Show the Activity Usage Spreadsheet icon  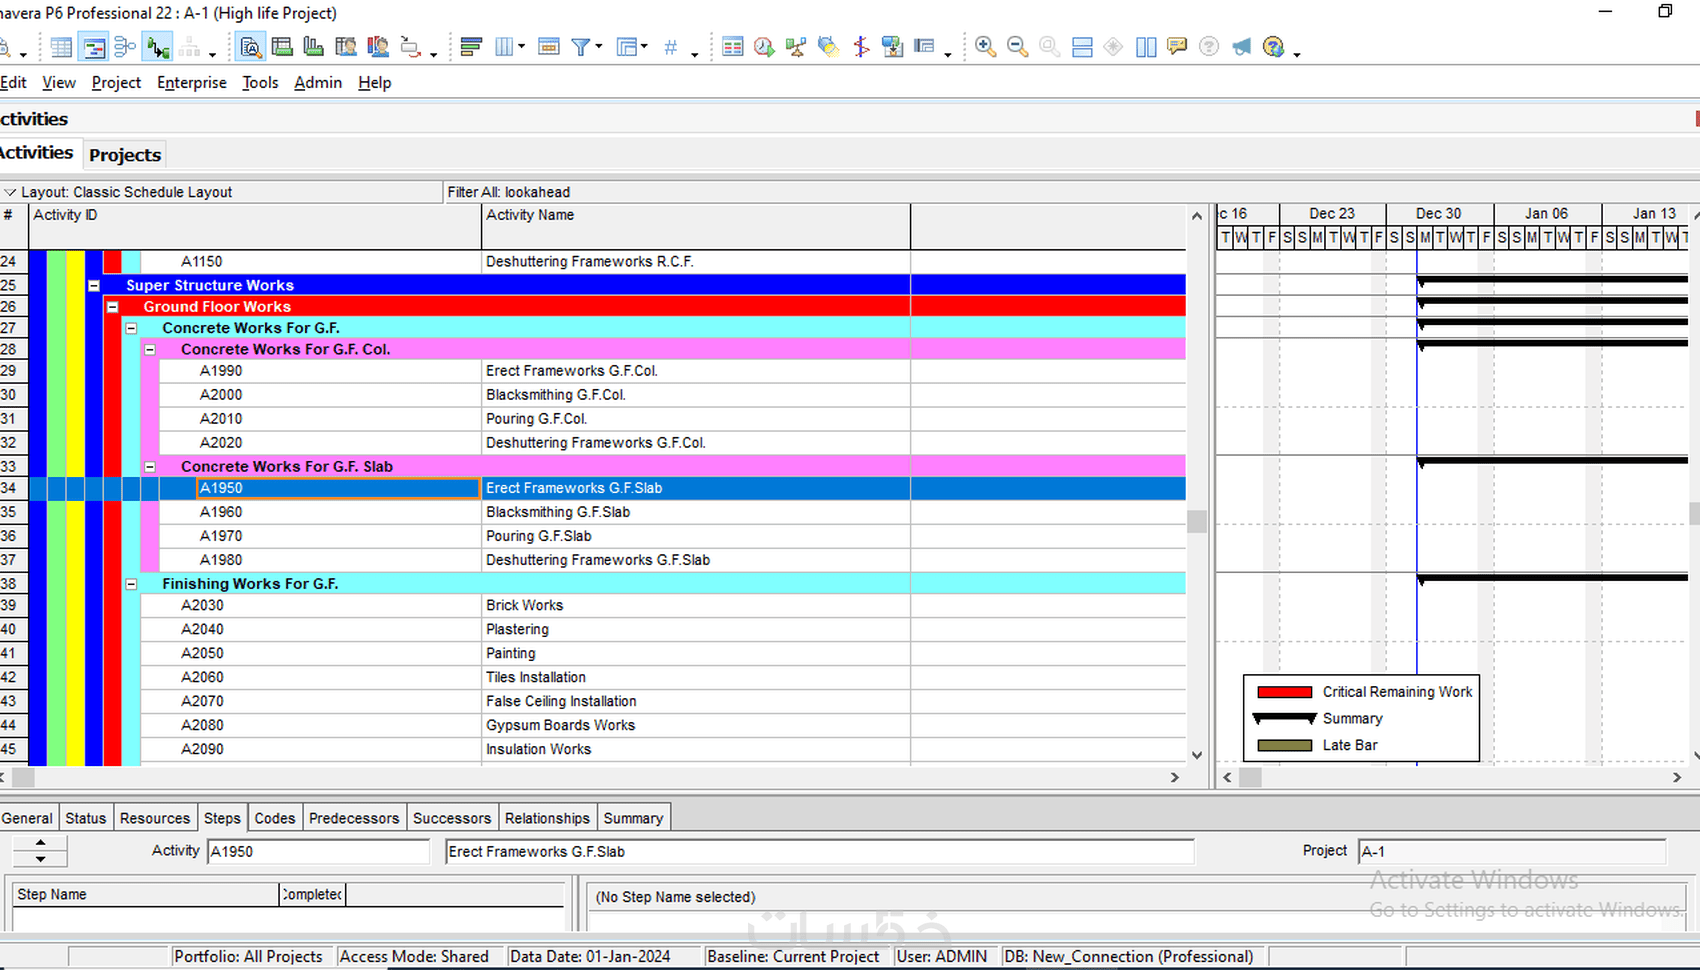282,47
